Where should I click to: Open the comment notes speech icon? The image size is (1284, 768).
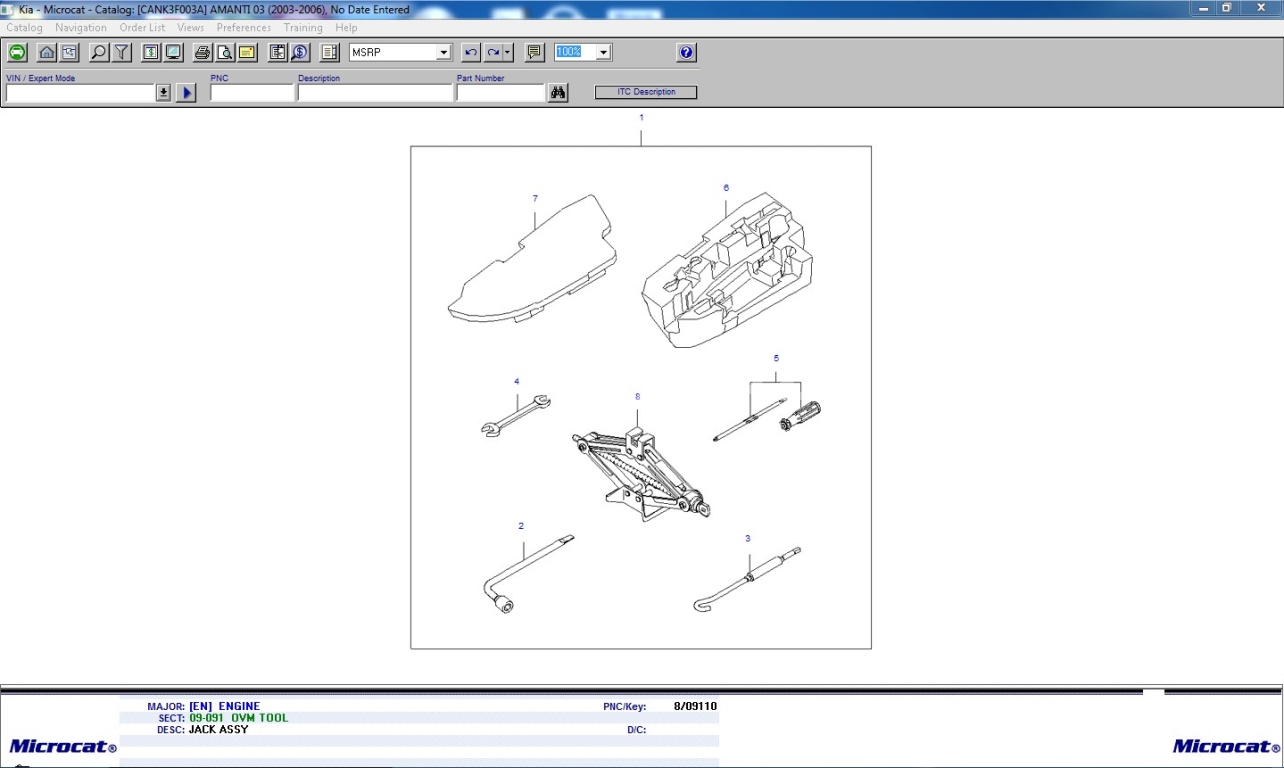click(x=535, y=52)
